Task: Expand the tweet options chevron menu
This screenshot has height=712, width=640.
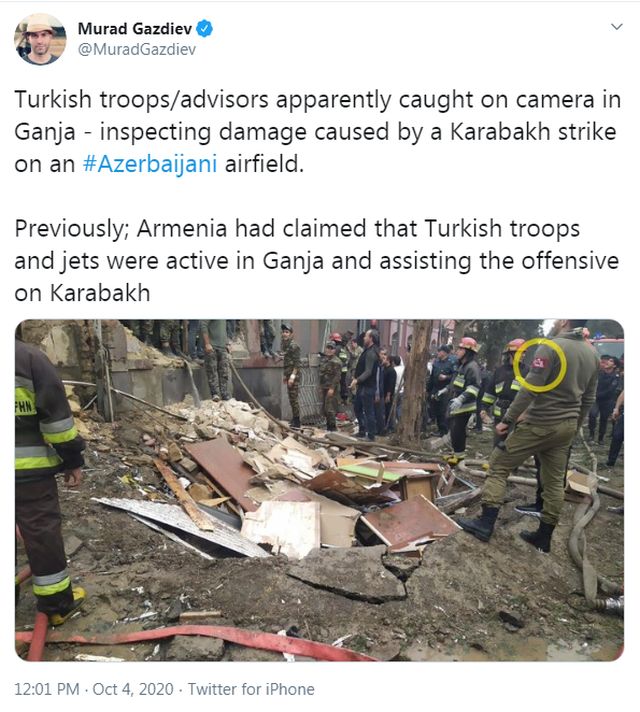Action: (616, 27)
